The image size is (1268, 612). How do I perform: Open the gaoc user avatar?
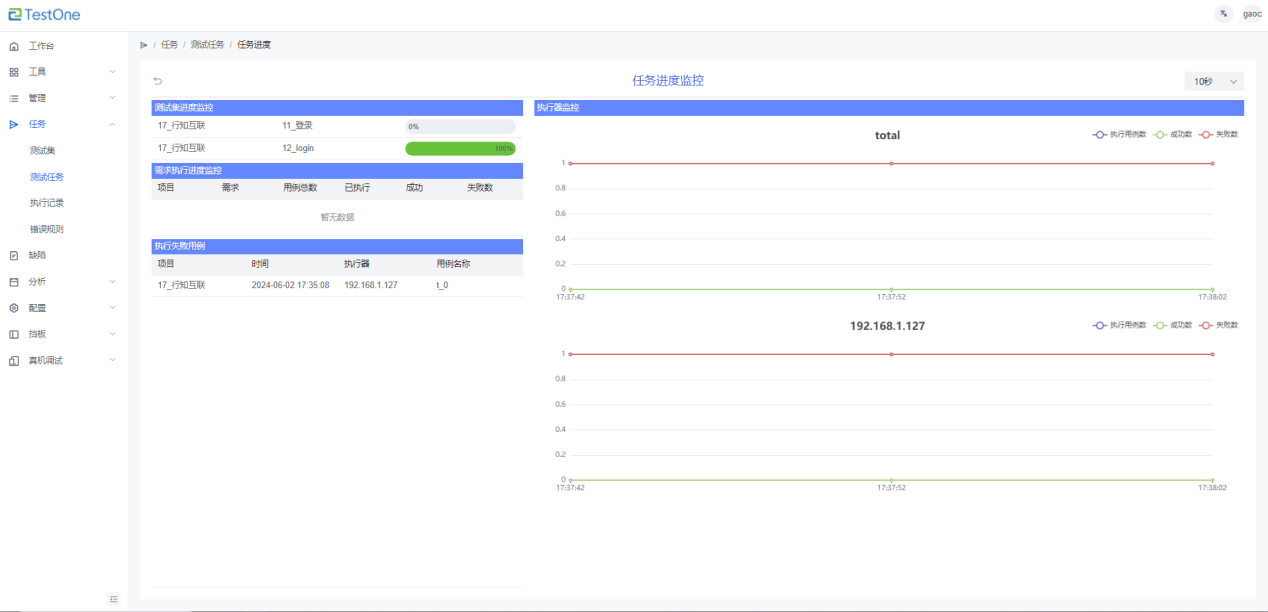pos(1252,14)
